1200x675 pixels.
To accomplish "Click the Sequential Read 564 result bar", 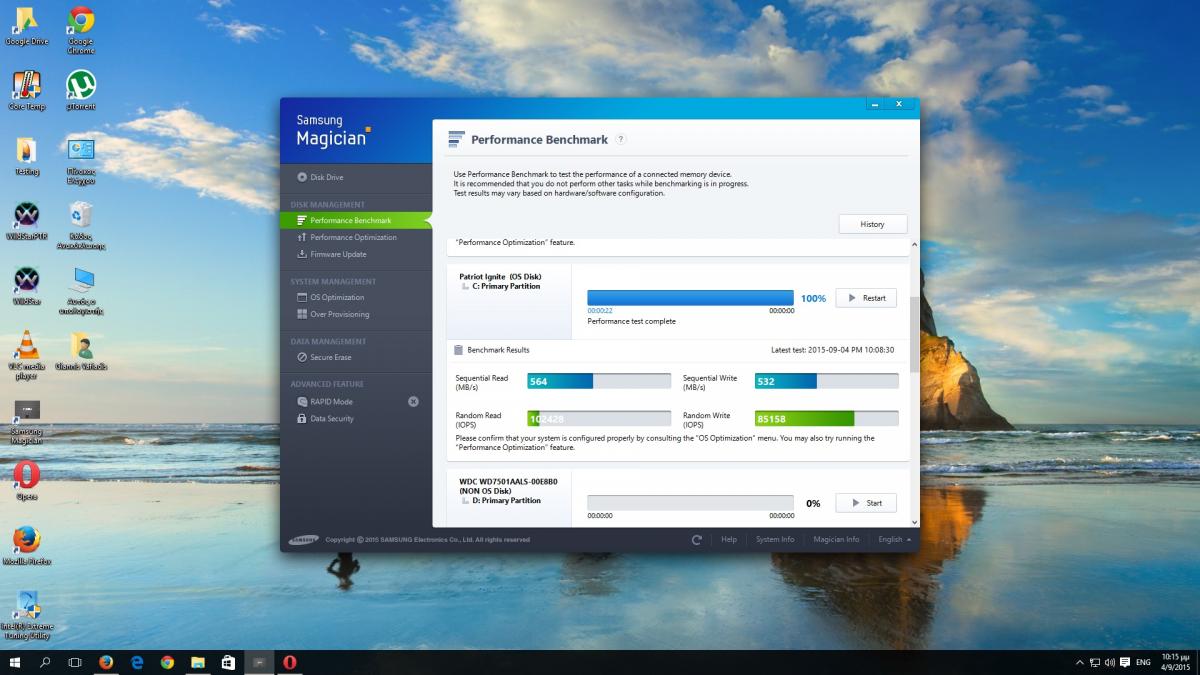I will tap(599, 381).
